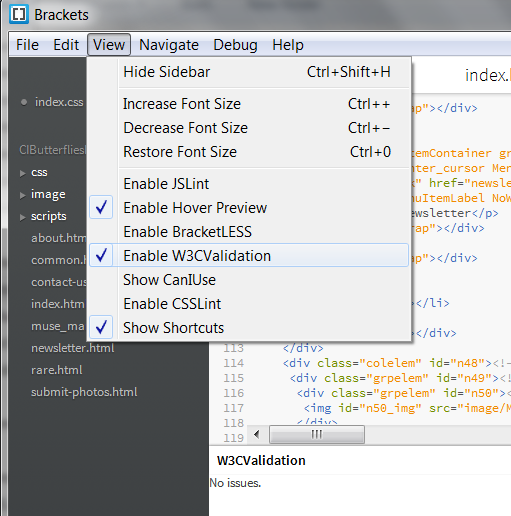
Task: Click the horizontal scrollbar thumb
Action: [317, 434]
